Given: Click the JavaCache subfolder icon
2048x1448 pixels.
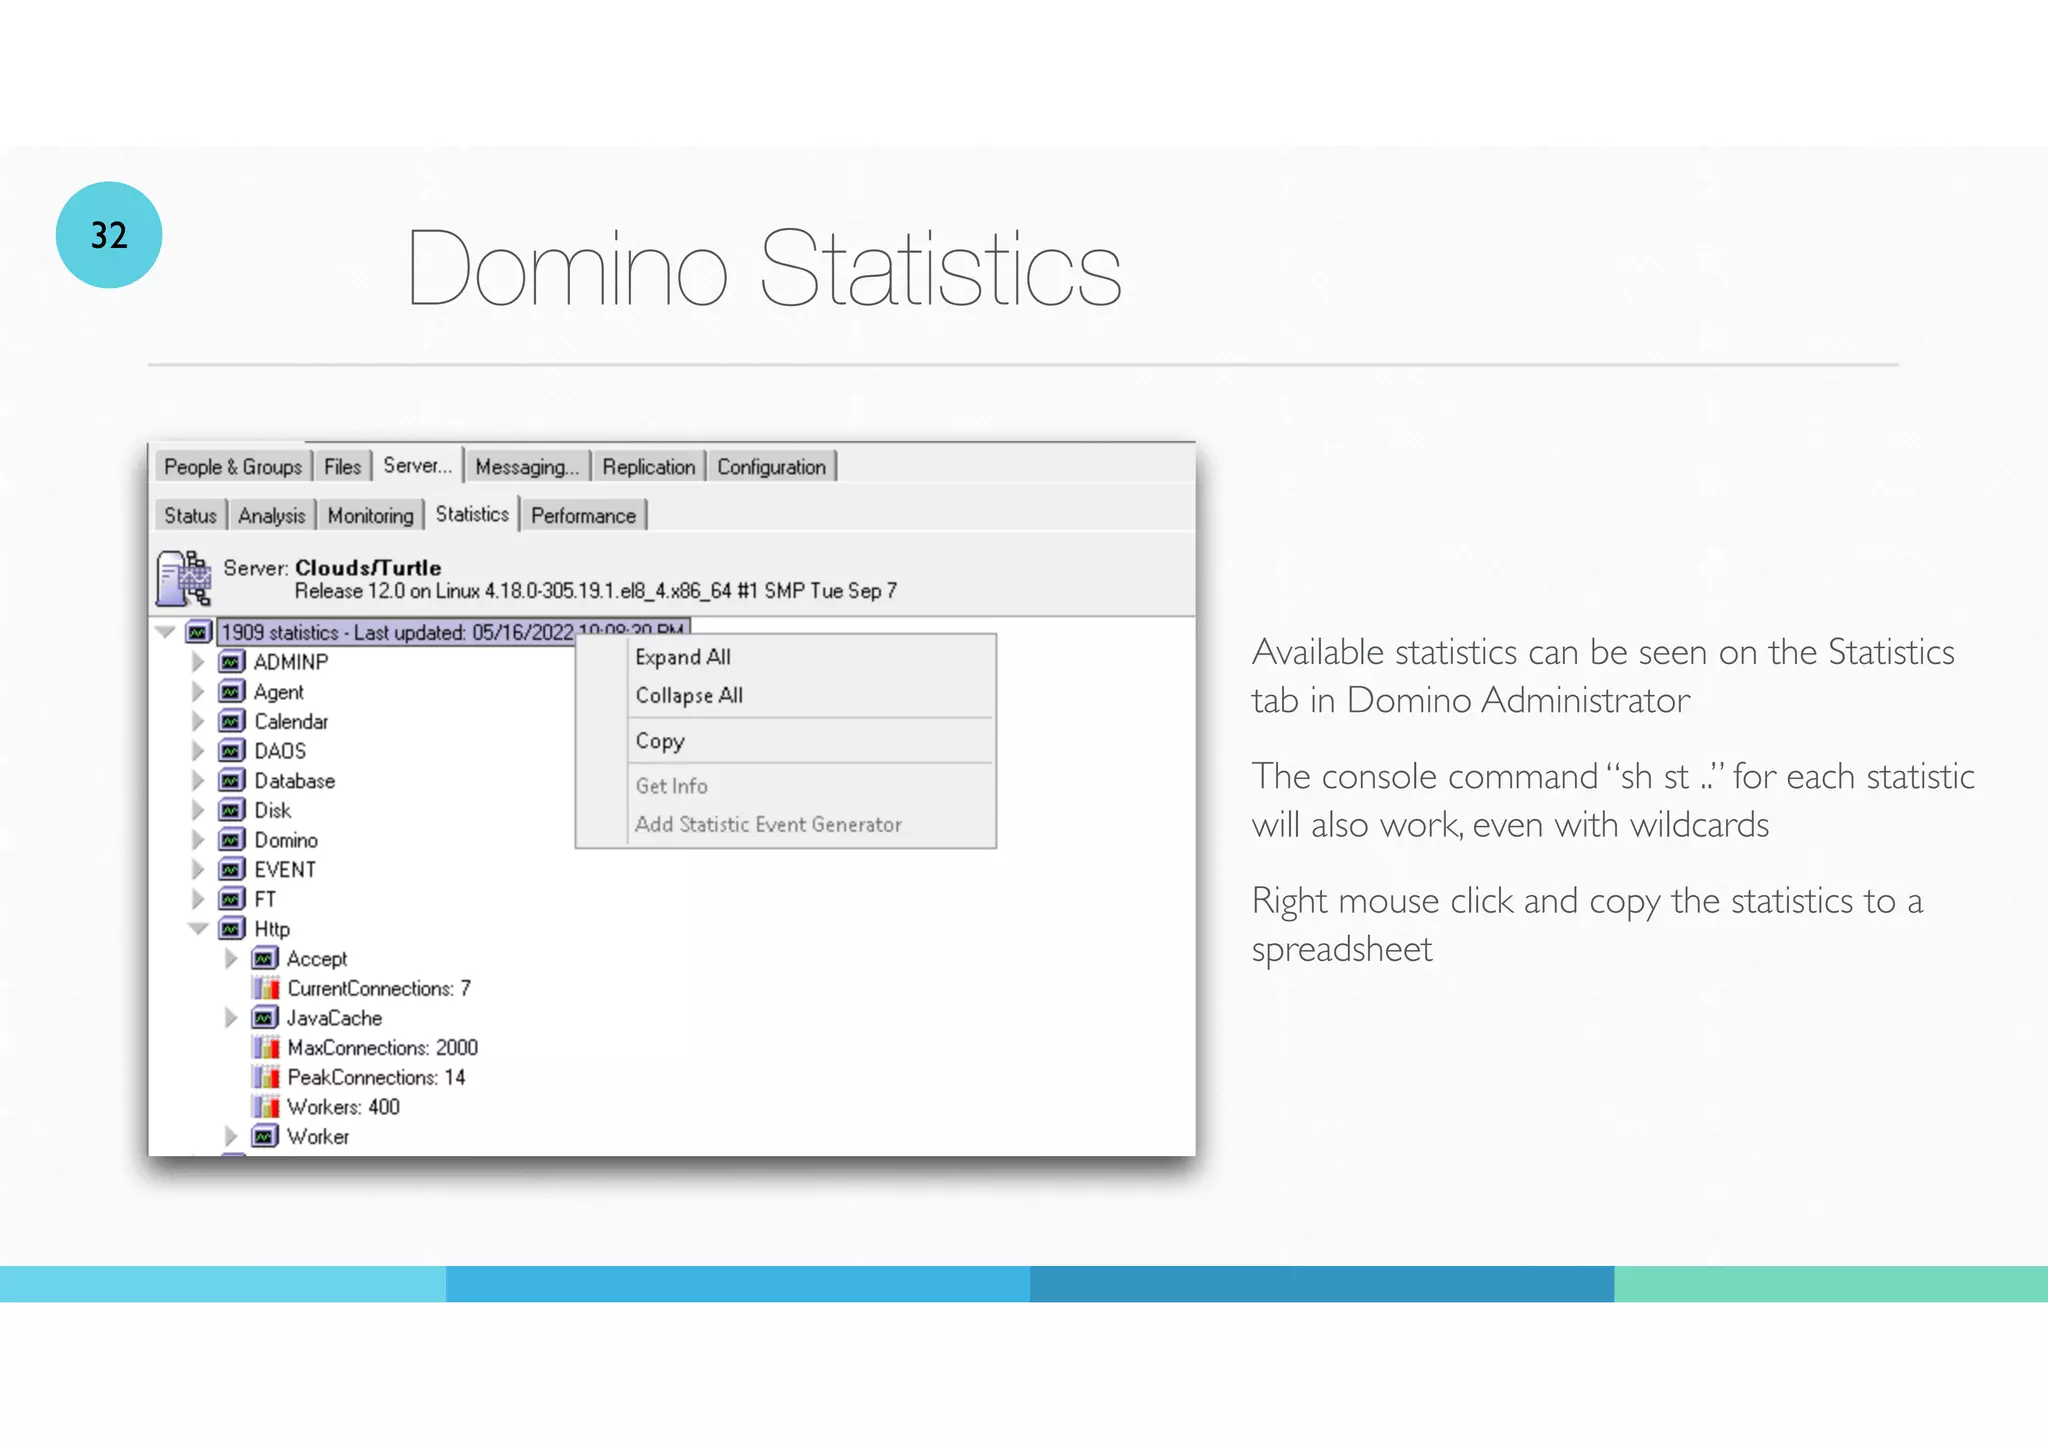Looking at the screenshot, I should pos(265,1018).
